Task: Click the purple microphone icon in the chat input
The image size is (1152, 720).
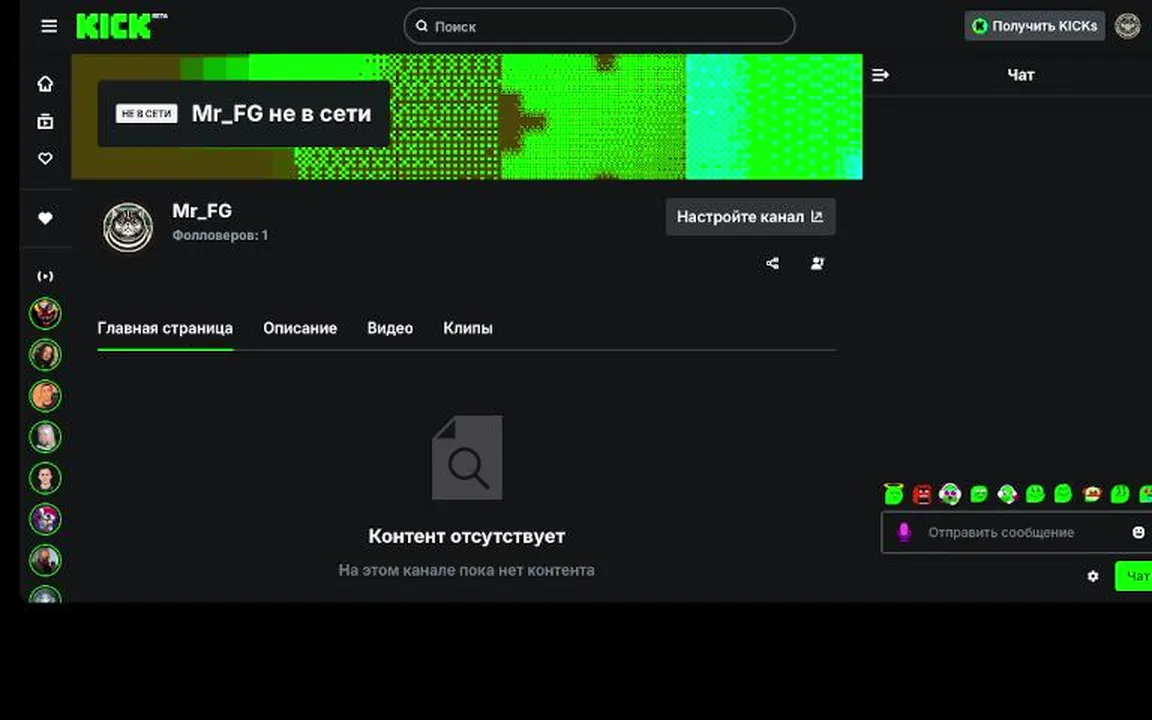Action: (x=904, y=531)
